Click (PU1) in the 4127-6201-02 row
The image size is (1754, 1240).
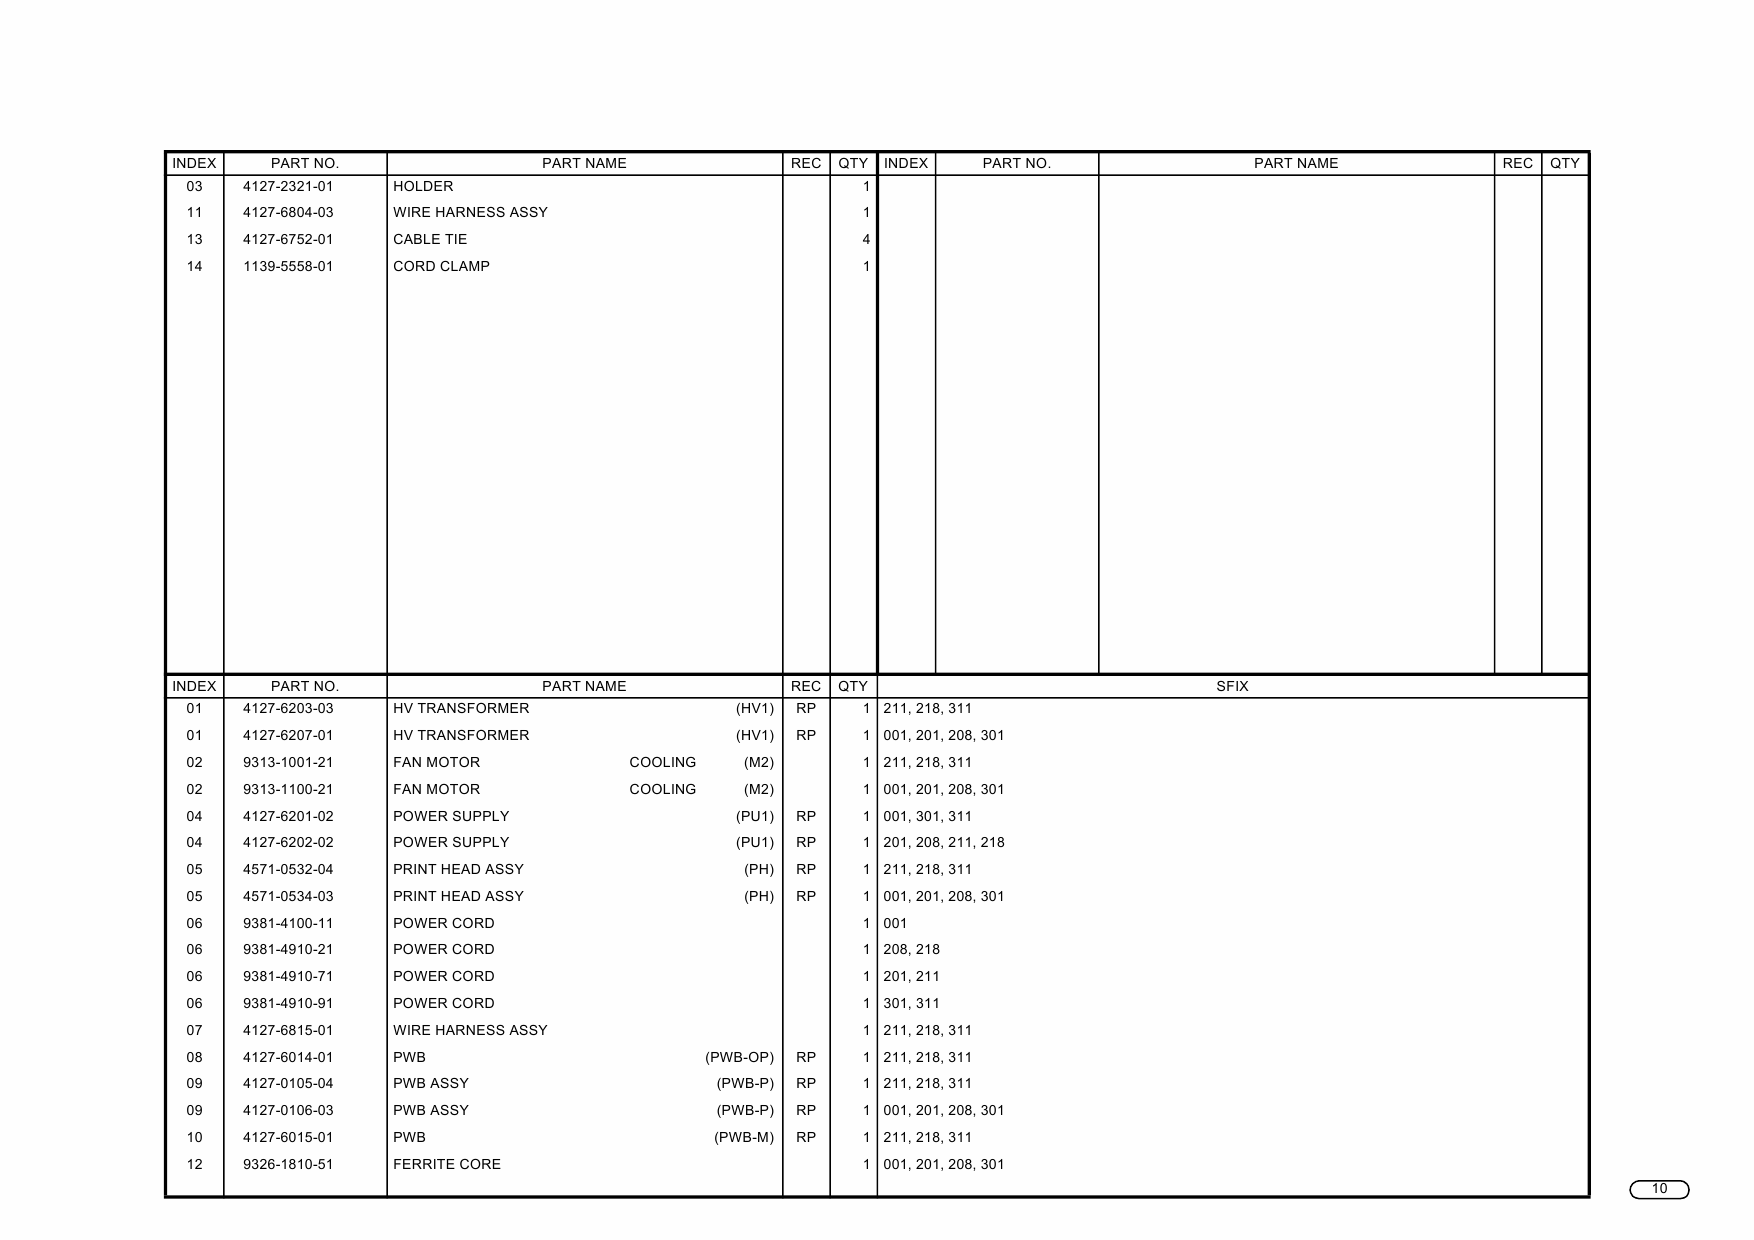tap(755, 816)
